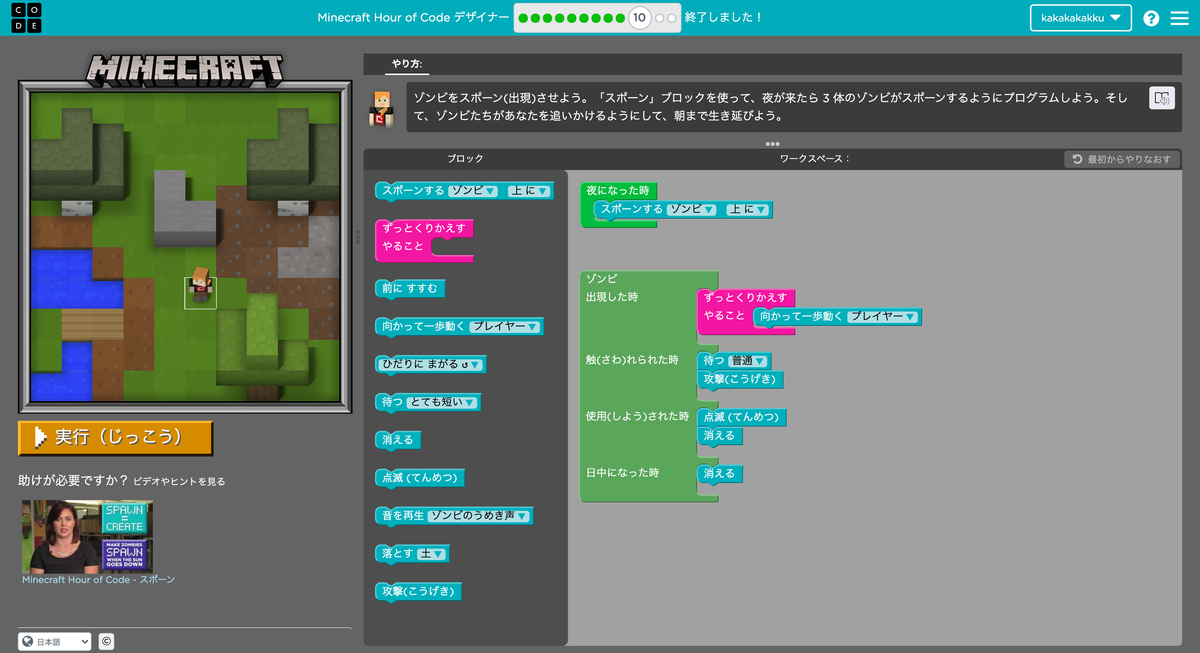Click the copyright © icon
The height and width of the screenshot is (653, 1200).
[106, 642]
